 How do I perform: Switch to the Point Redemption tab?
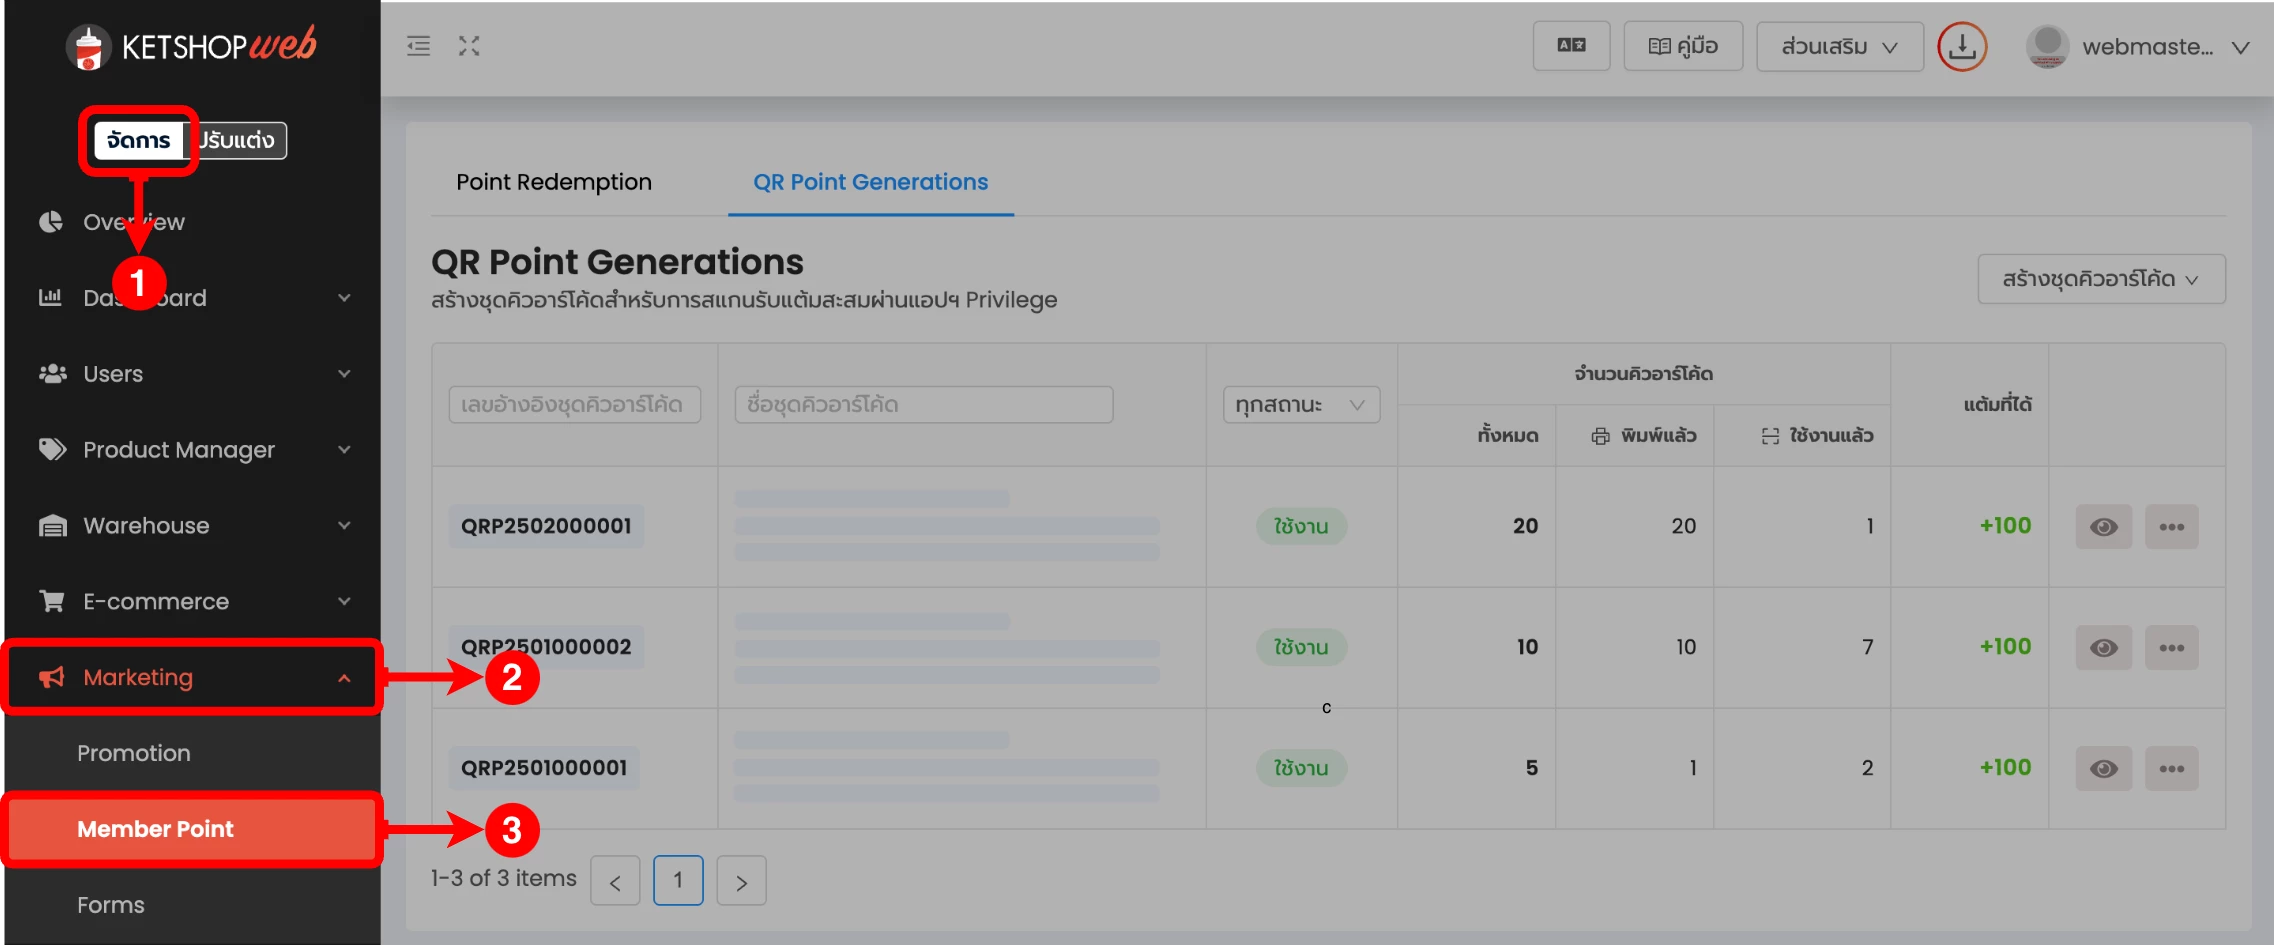[x=554, y=181]
